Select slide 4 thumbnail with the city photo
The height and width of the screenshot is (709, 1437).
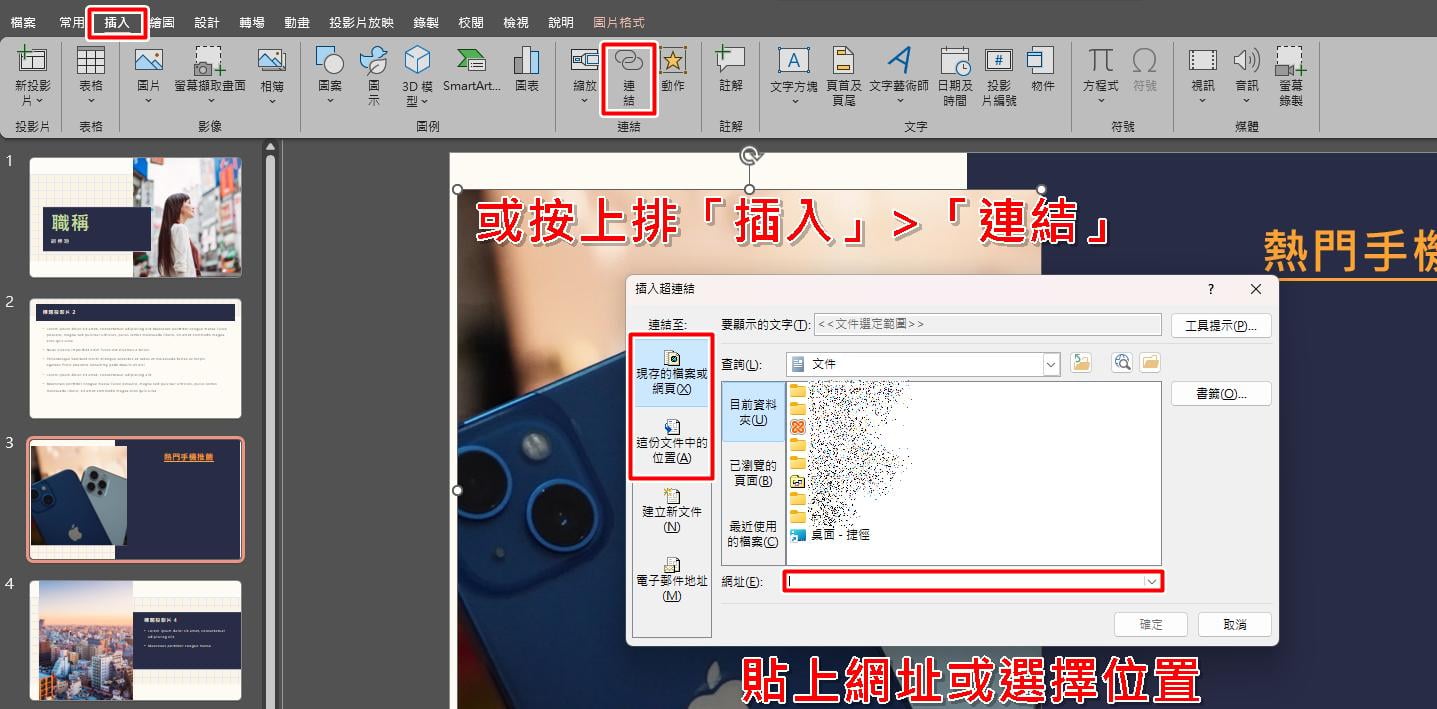click(135, 640)
